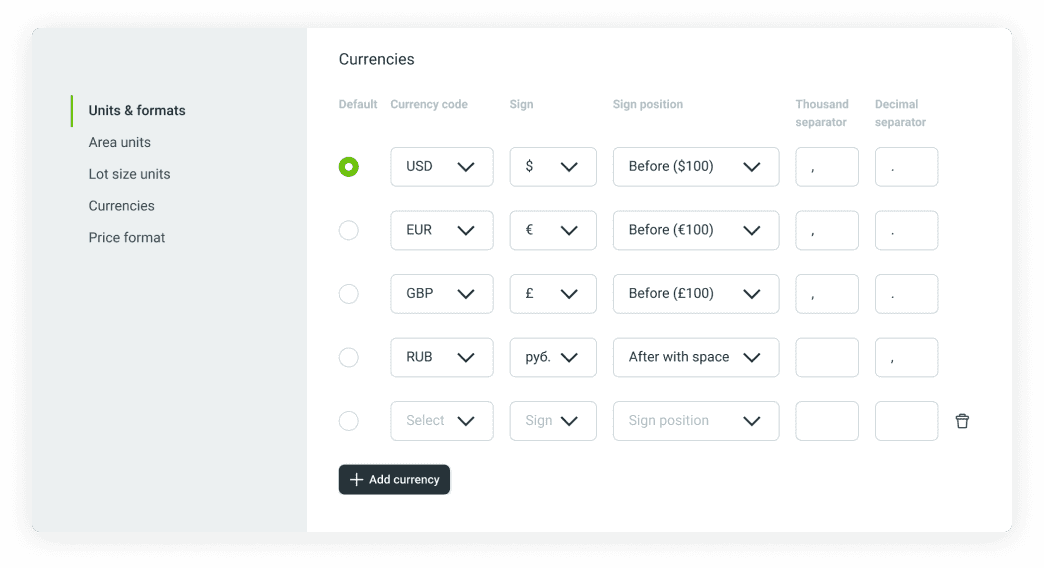This screenshot has height=568, width=1044.
Task: Select the USD default radio button
Action: pyautogui.click(x=348, y=167)
